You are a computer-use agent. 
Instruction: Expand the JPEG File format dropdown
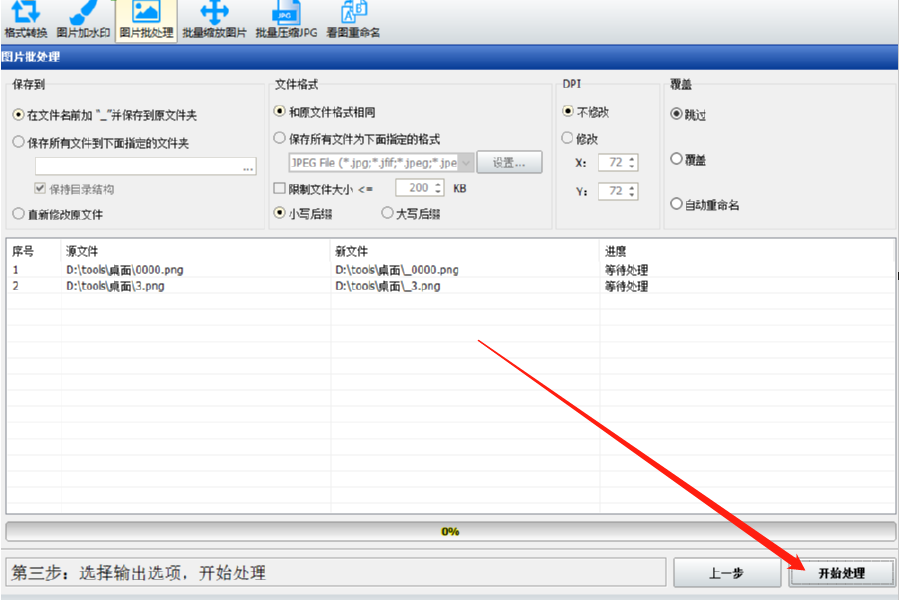click(x=466, y=163)
